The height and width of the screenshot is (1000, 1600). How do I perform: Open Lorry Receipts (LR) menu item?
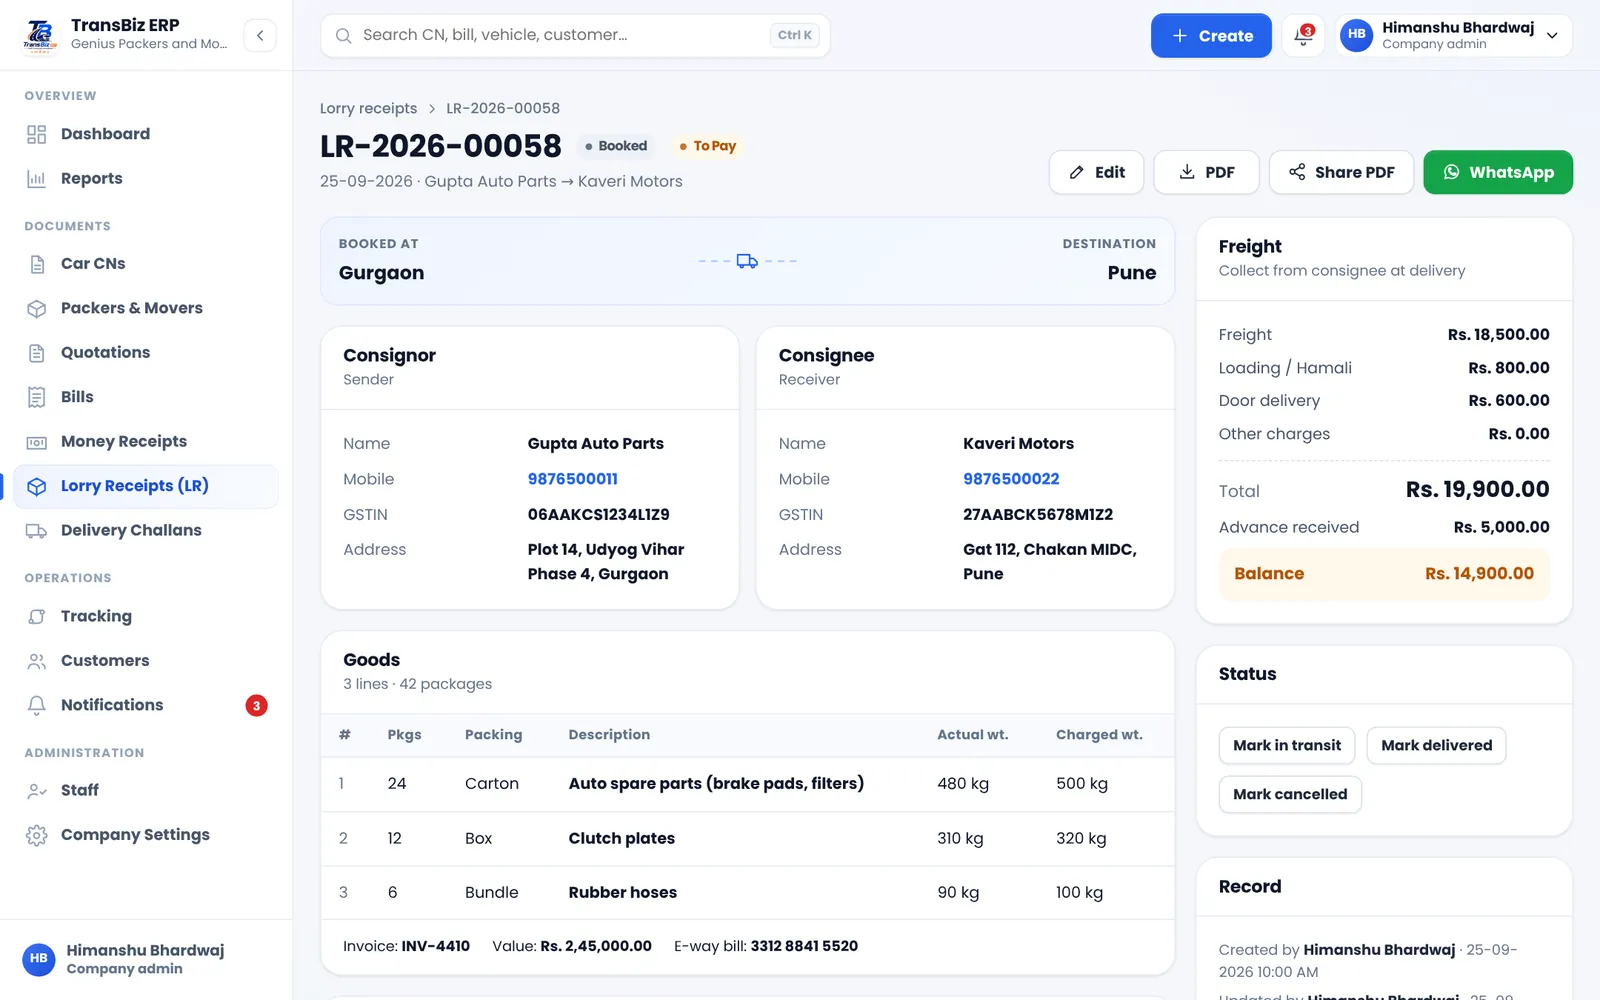[146, 486]
